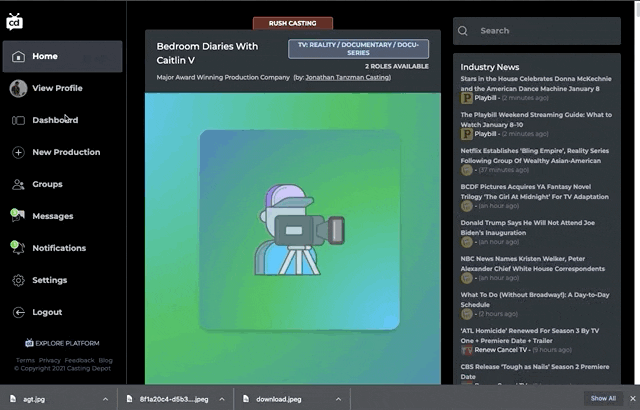Click the Logout arrow icon
This screenshot has height=410, width=640.
[x=18, y=312]
